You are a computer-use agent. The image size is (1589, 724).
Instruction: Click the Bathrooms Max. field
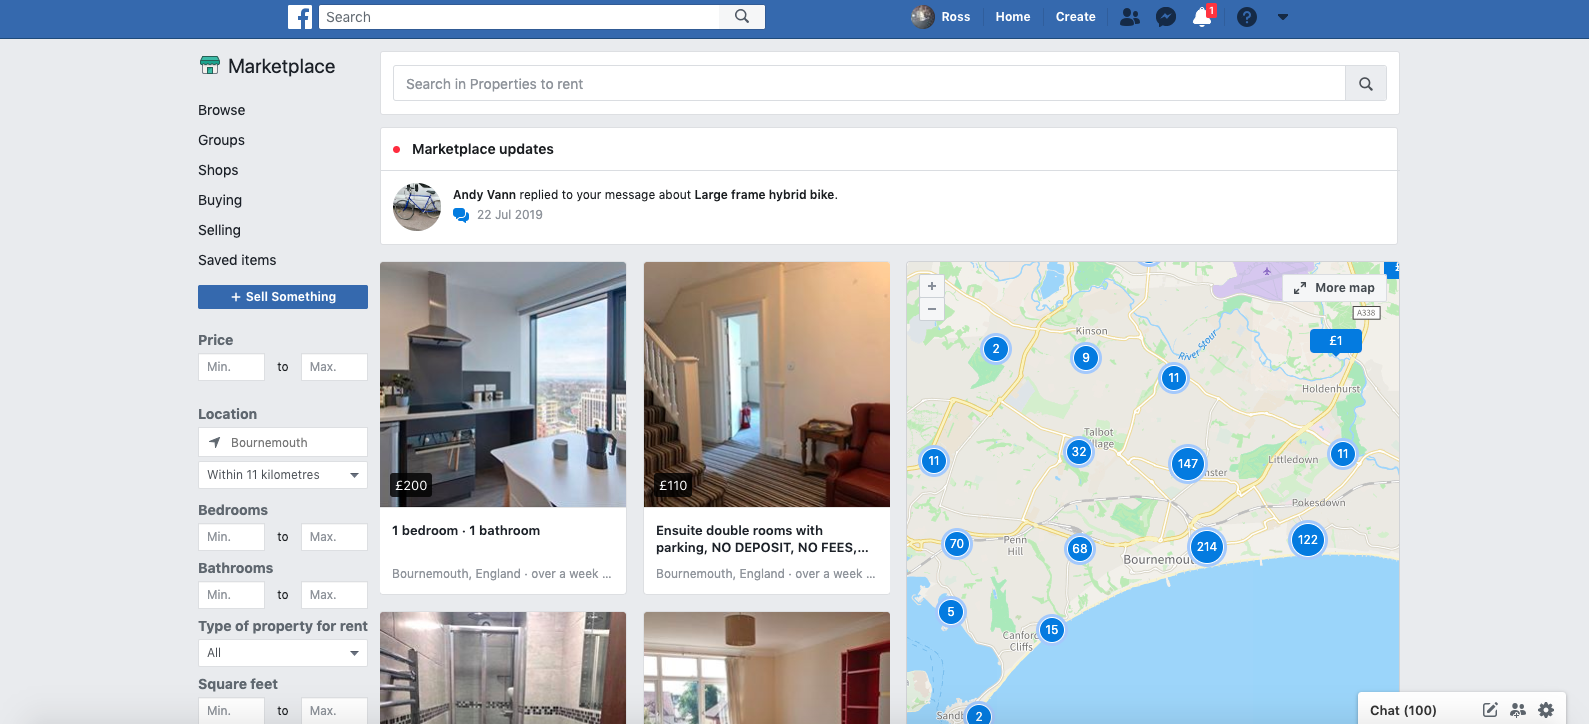pyautogui.click(x=334, y=595)
